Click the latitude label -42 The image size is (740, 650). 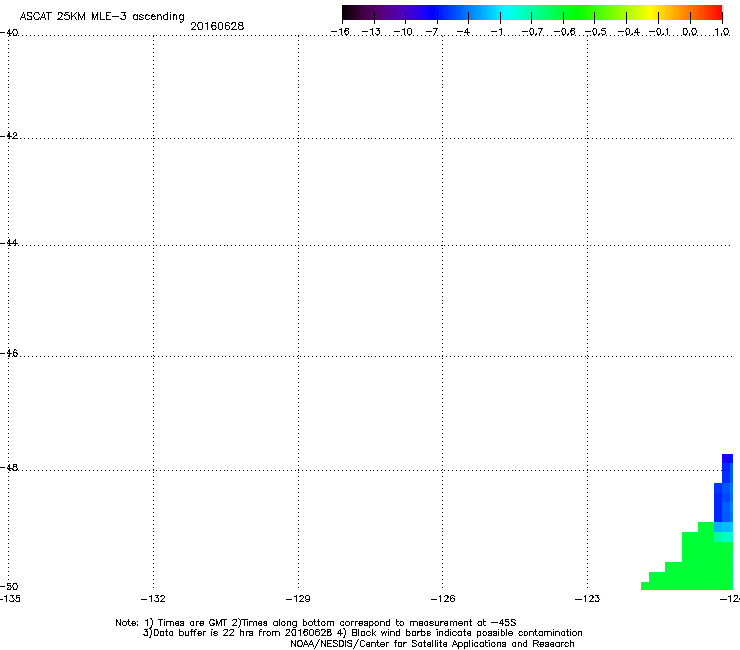[9, 135]
